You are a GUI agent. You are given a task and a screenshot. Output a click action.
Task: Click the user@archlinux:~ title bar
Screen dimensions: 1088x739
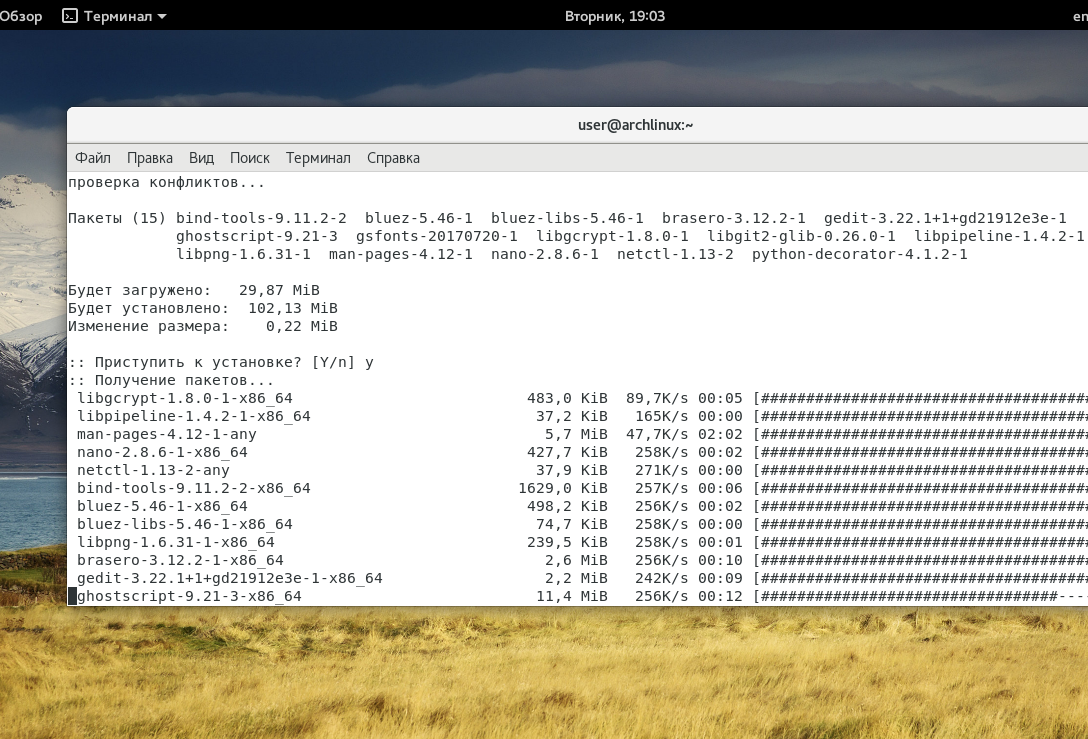coord(634,125)
